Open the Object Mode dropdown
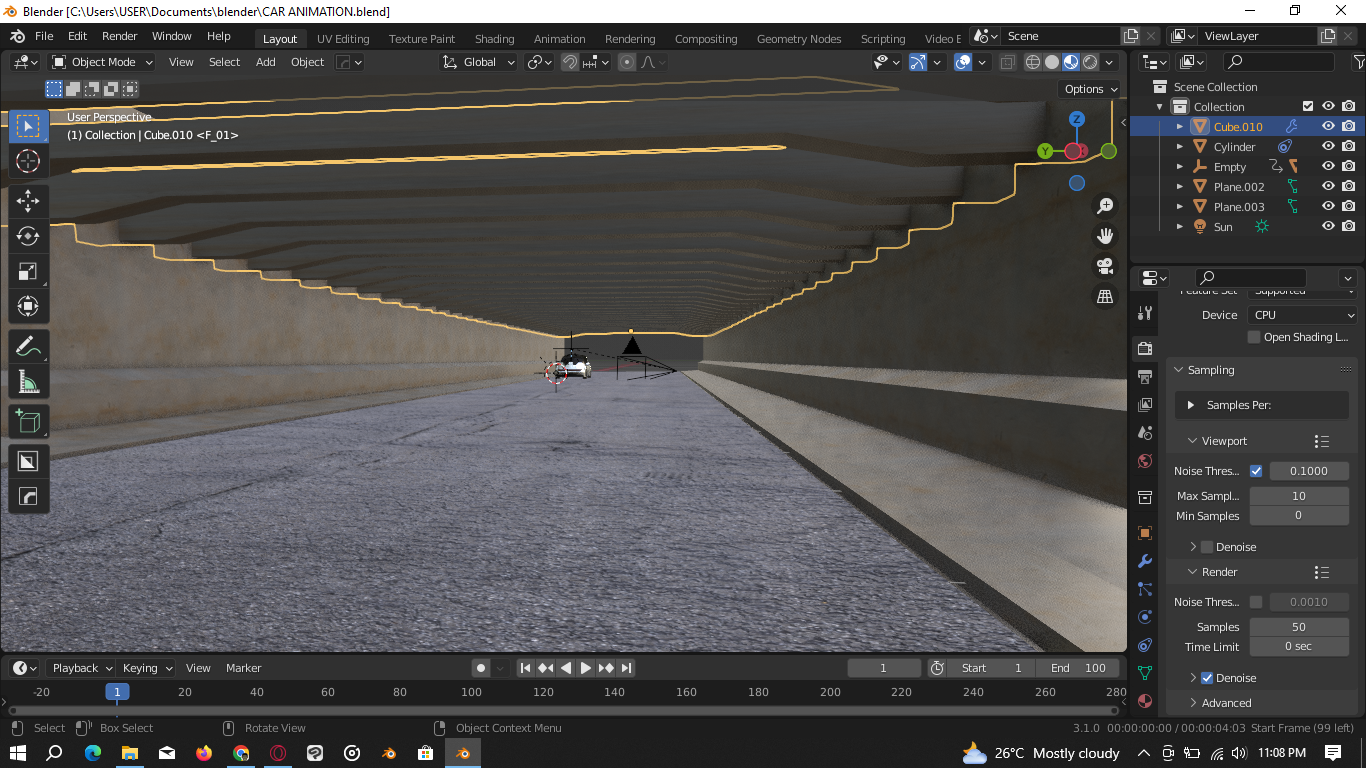 click(x=102, y=62)
